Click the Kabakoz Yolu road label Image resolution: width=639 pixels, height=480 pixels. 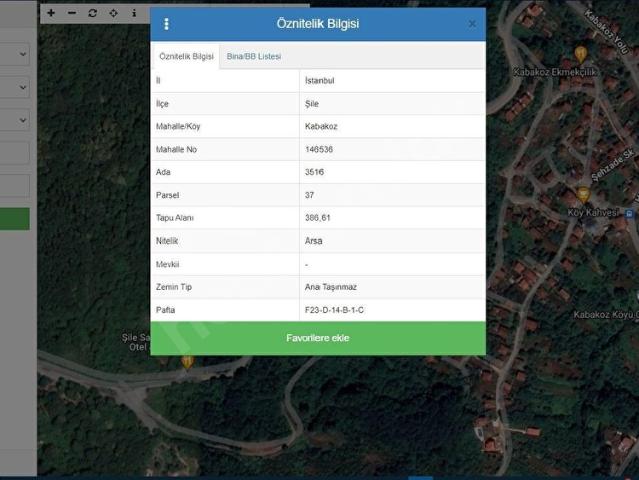(606, 32)
